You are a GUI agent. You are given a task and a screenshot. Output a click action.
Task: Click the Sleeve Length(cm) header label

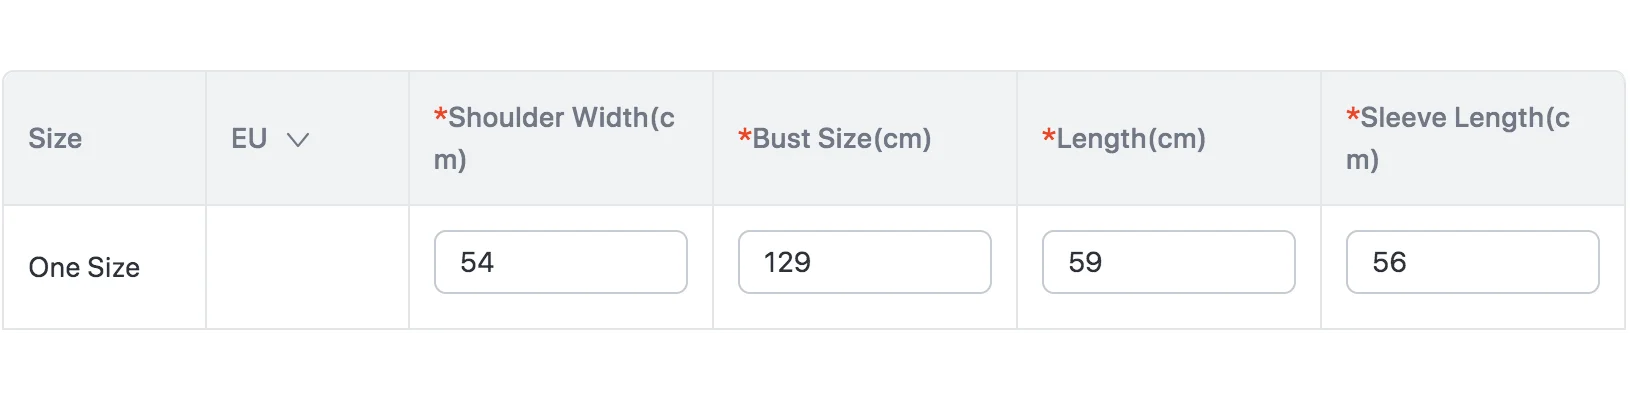1458,138
